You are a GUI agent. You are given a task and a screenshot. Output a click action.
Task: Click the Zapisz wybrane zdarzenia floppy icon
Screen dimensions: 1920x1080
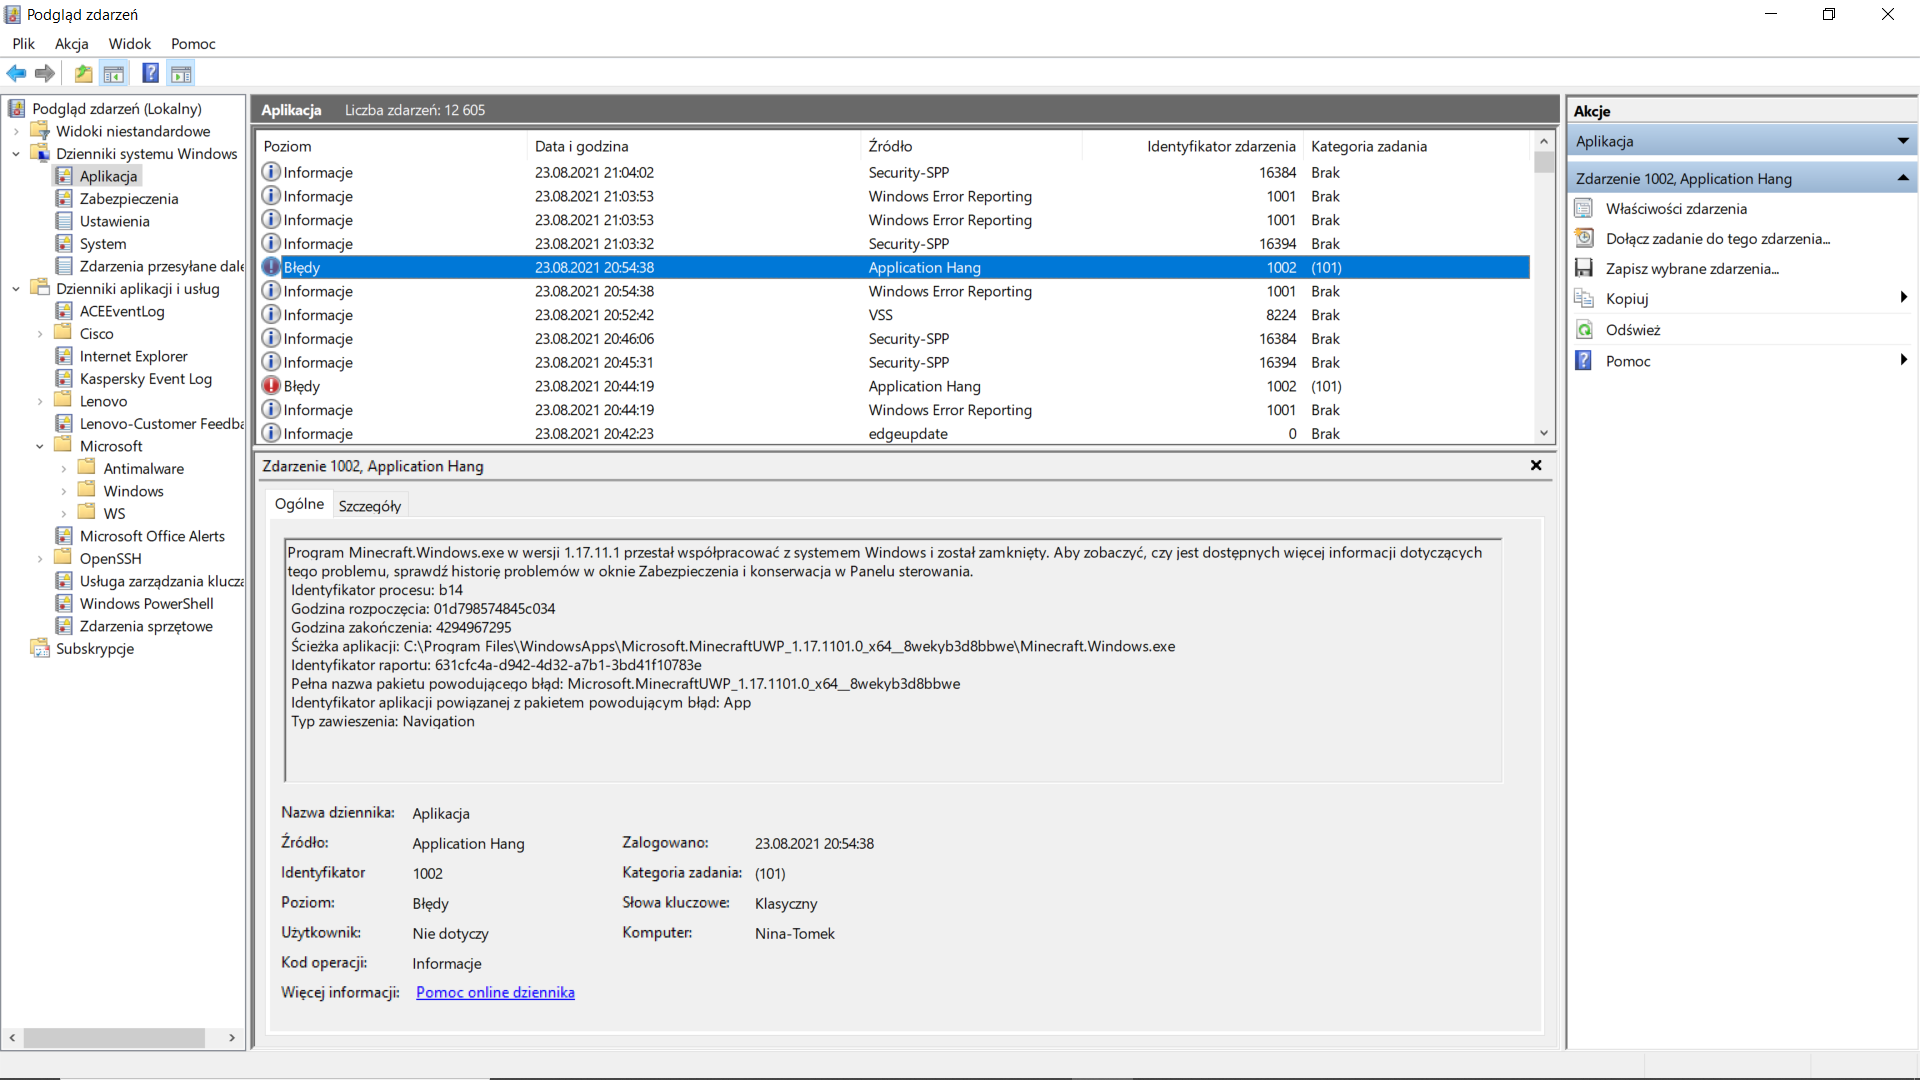1584,268
